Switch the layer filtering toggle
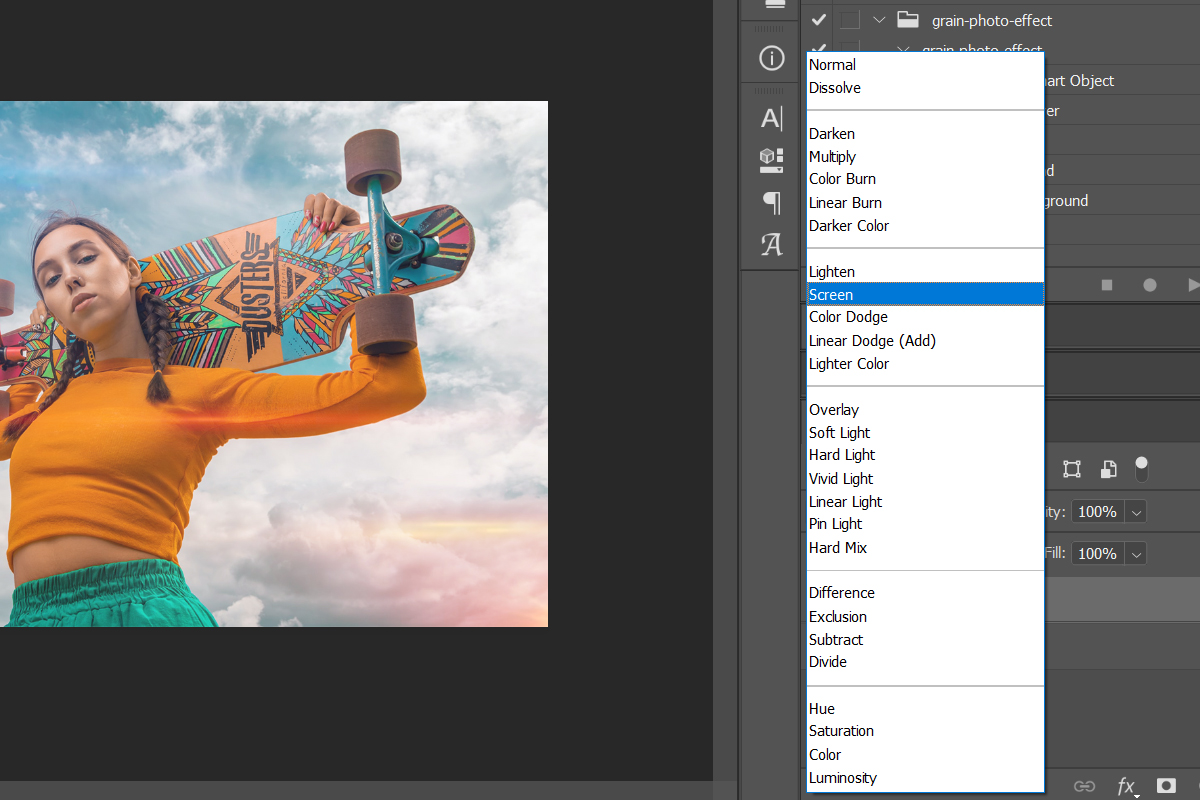This screenshot has width=1200, height=800. [x=1142, y=469]
